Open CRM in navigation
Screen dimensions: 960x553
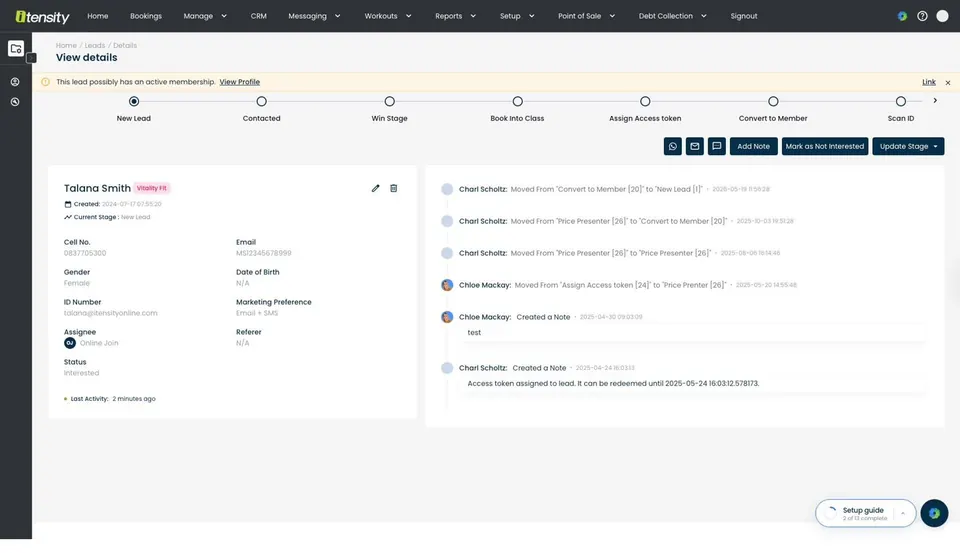258,16
